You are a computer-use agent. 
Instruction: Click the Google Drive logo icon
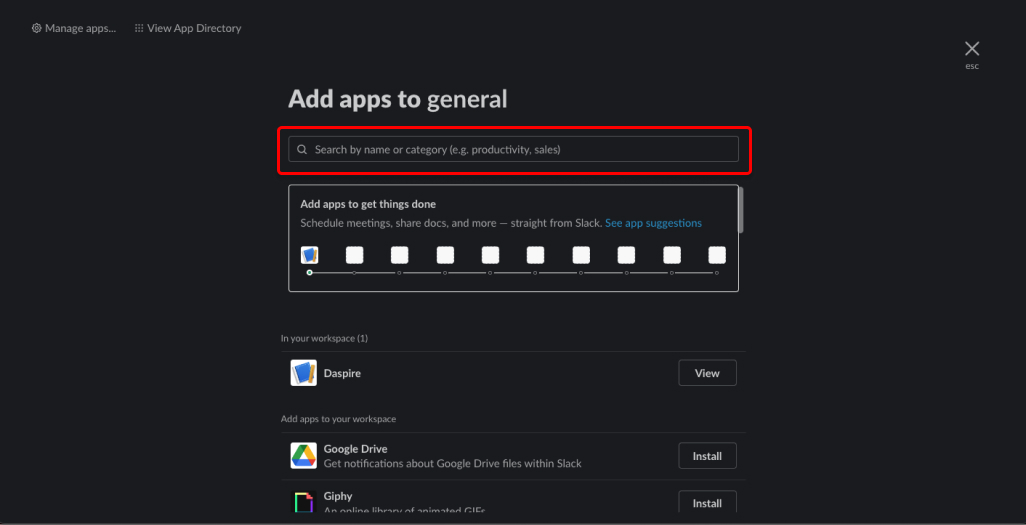(x=304, y=456)
